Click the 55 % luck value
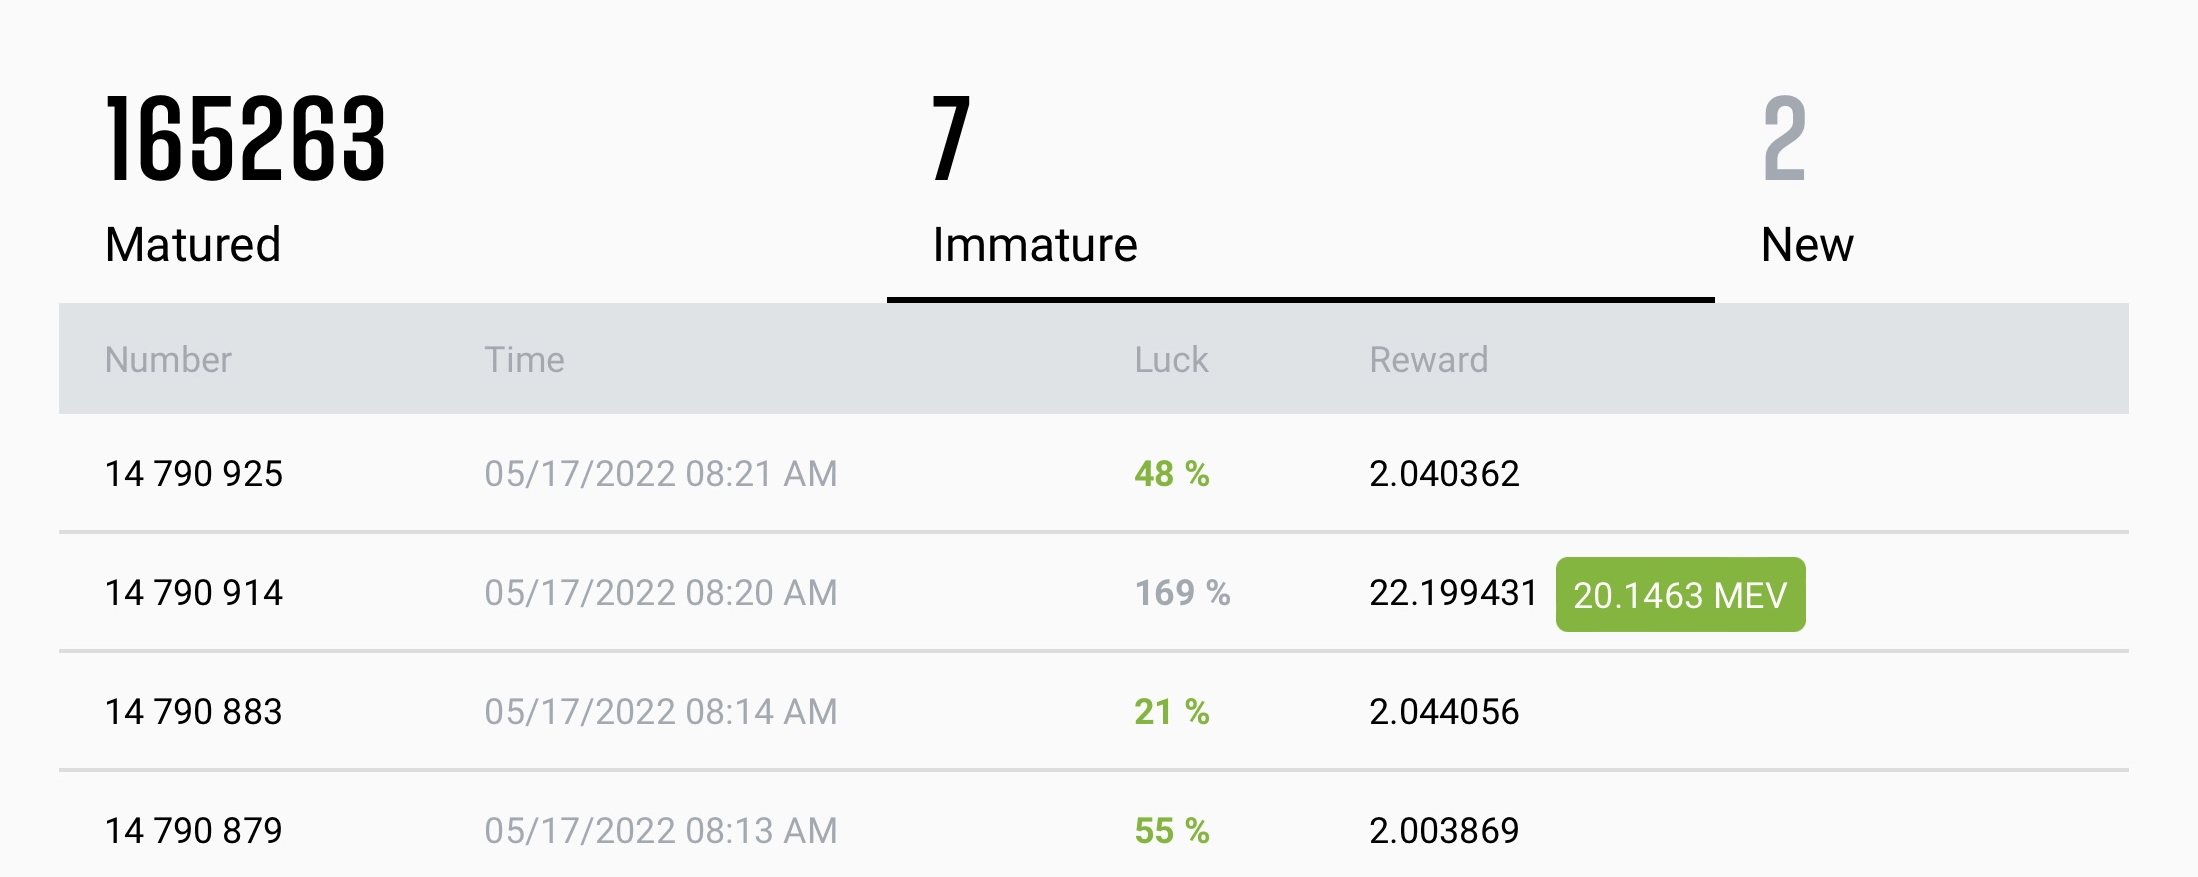The width and height of the screenshot is (2198, 877). 1171,831
